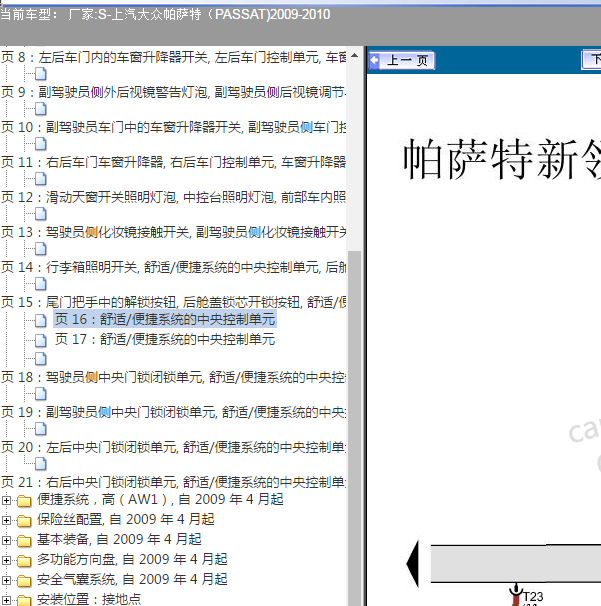Expand the 保险丝配置 folder node
The width and height of the screenshot is (601, 606).
point(6,521)
